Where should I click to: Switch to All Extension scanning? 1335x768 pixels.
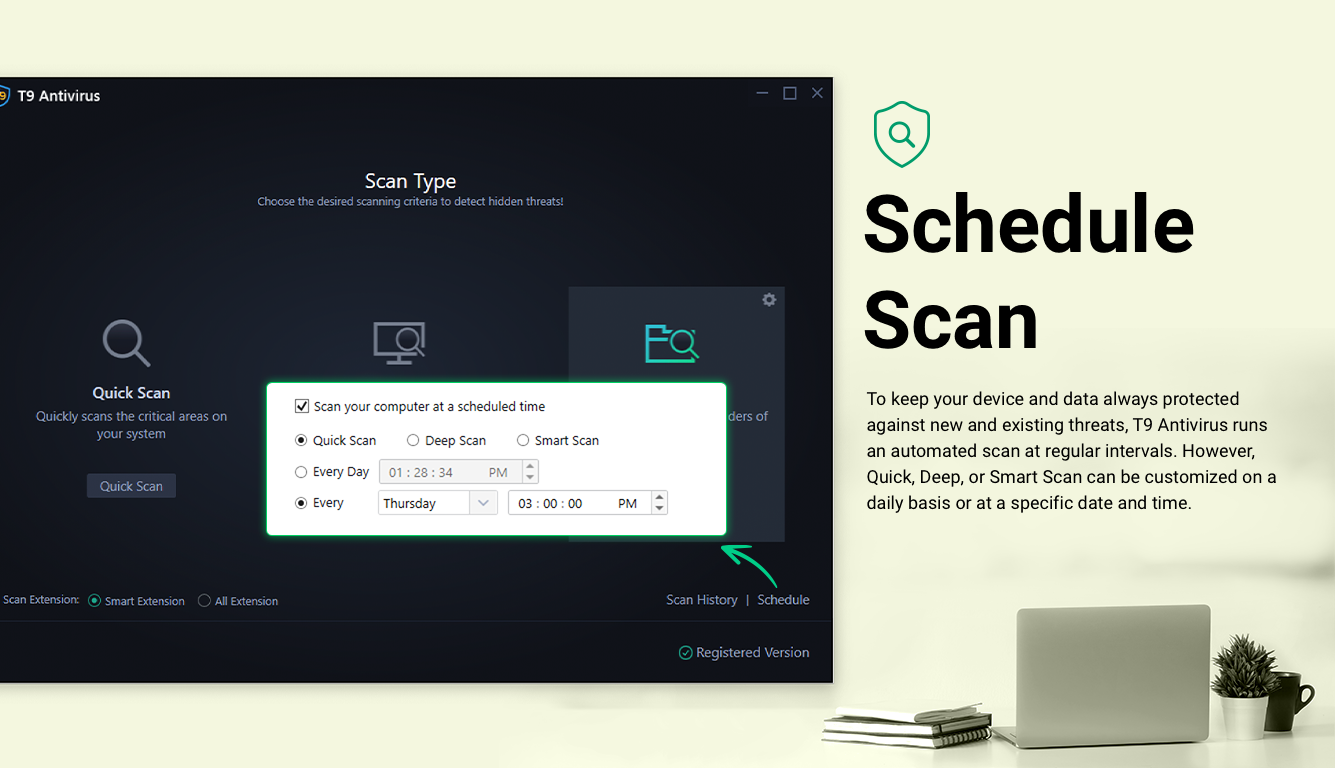click(x=204, y=600)
